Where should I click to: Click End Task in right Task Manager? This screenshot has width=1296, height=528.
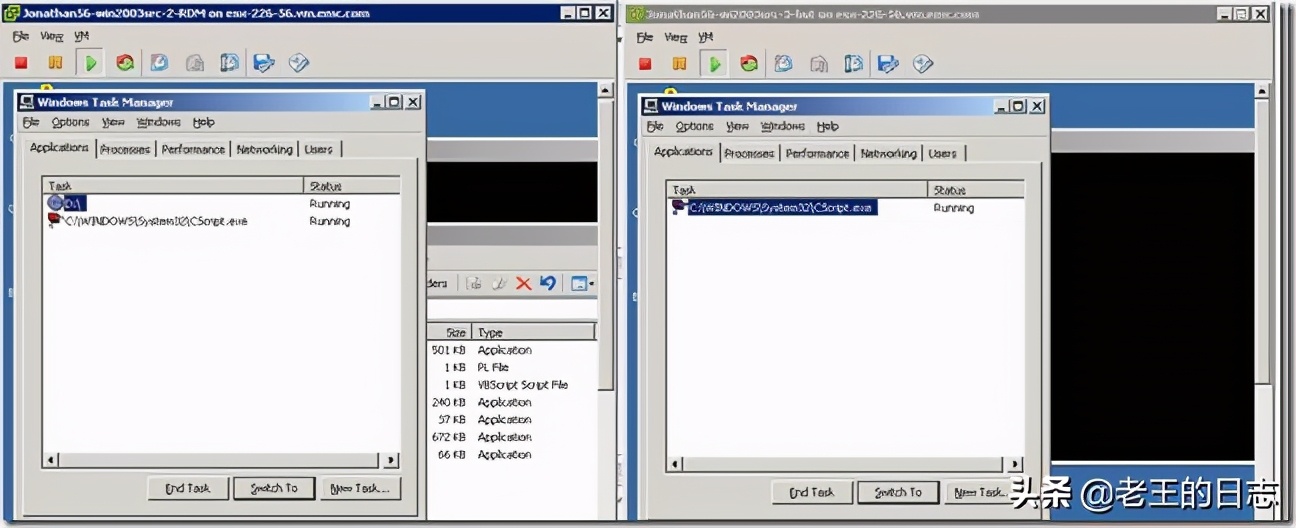[811, 492]
